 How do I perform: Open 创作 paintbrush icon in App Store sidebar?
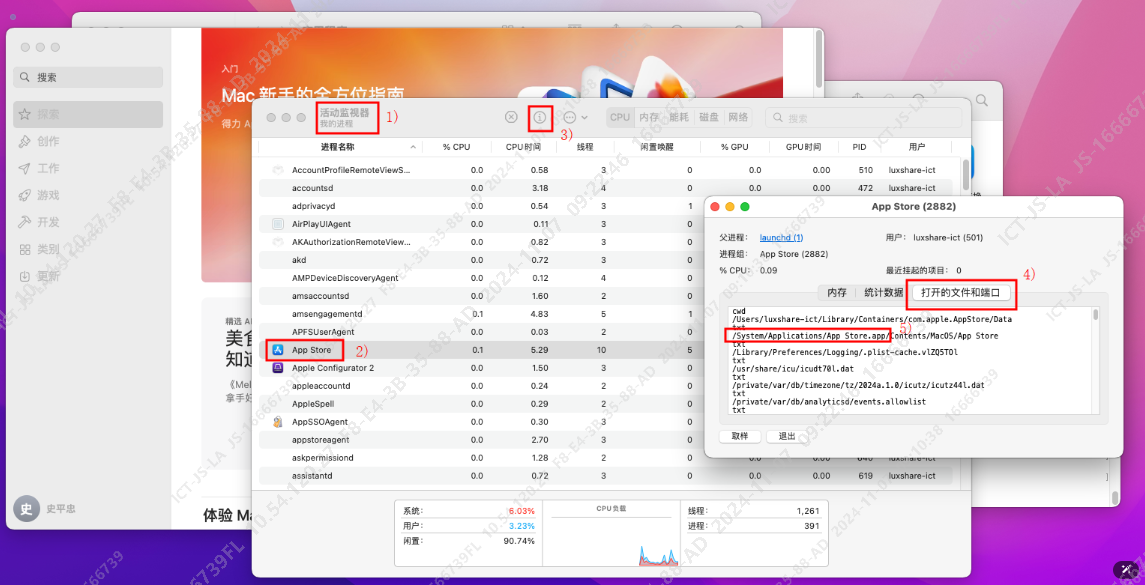tap(25, 142)
